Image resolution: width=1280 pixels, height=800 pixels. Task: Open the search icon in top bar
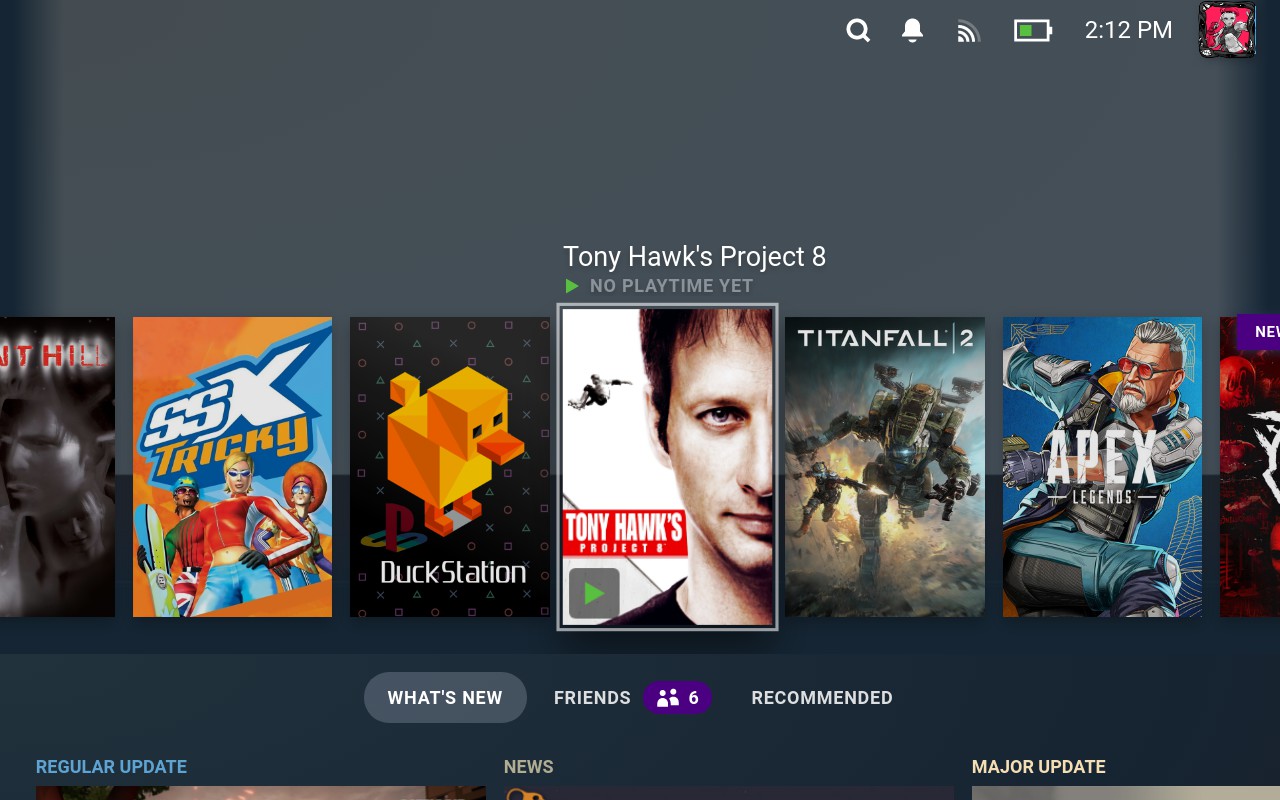click(x=858, y=30)
